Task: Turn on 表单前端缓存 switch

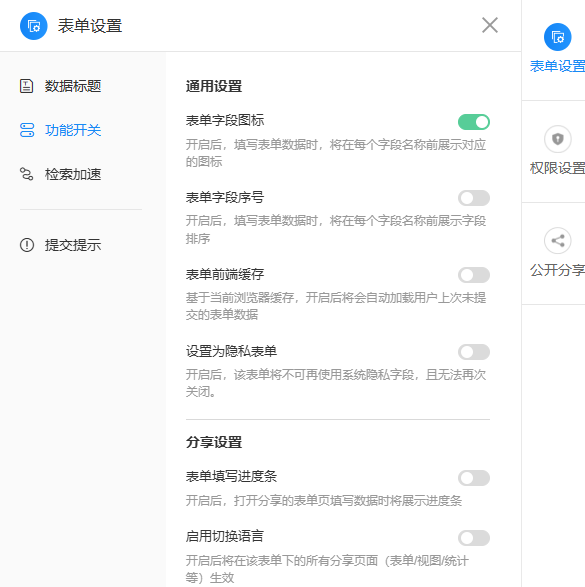Action: (474, 275)
